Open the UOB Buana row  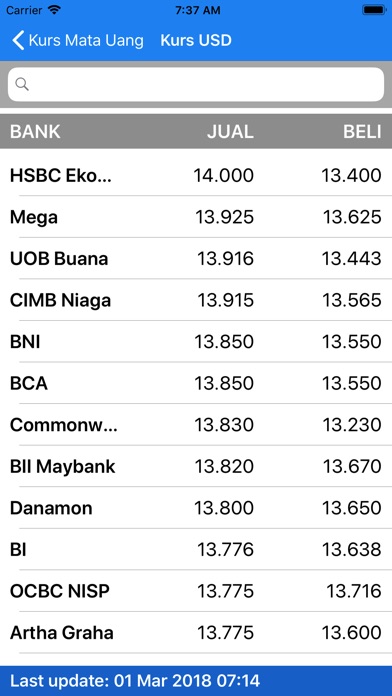[x=196, y=258]
